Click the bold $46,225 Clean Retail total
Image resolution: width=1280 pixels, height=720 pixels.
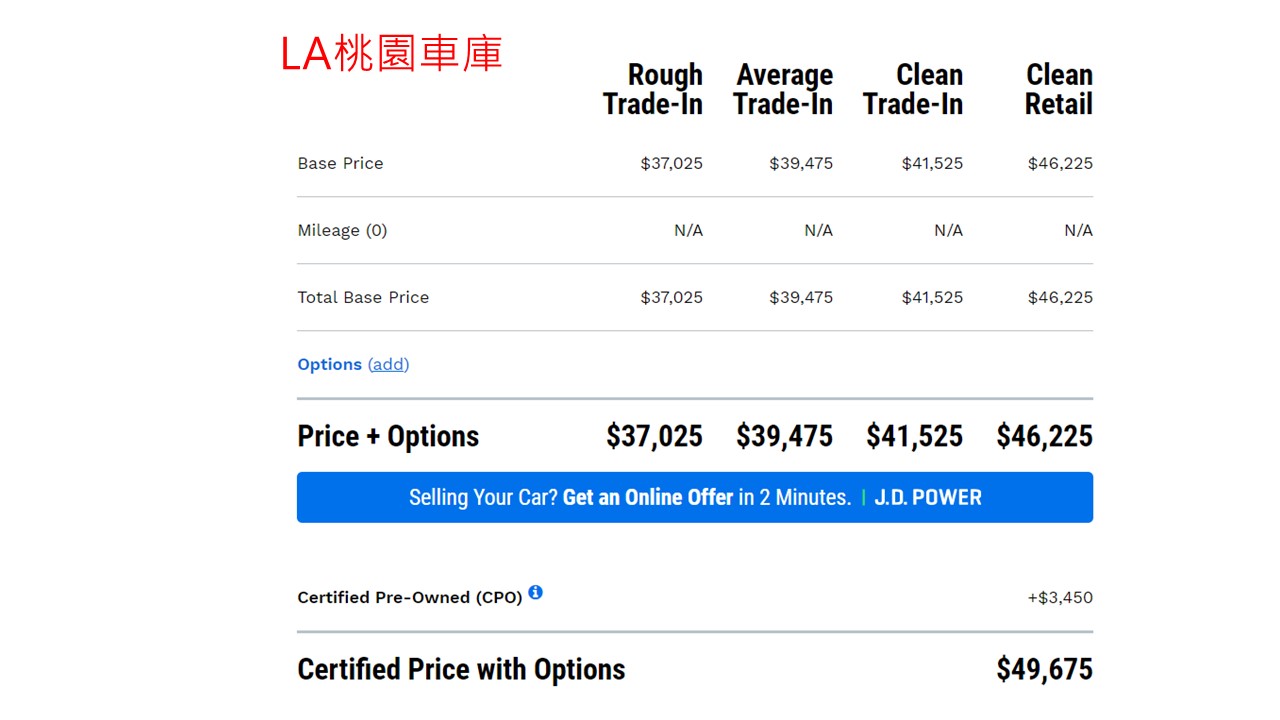[1045, 436]
